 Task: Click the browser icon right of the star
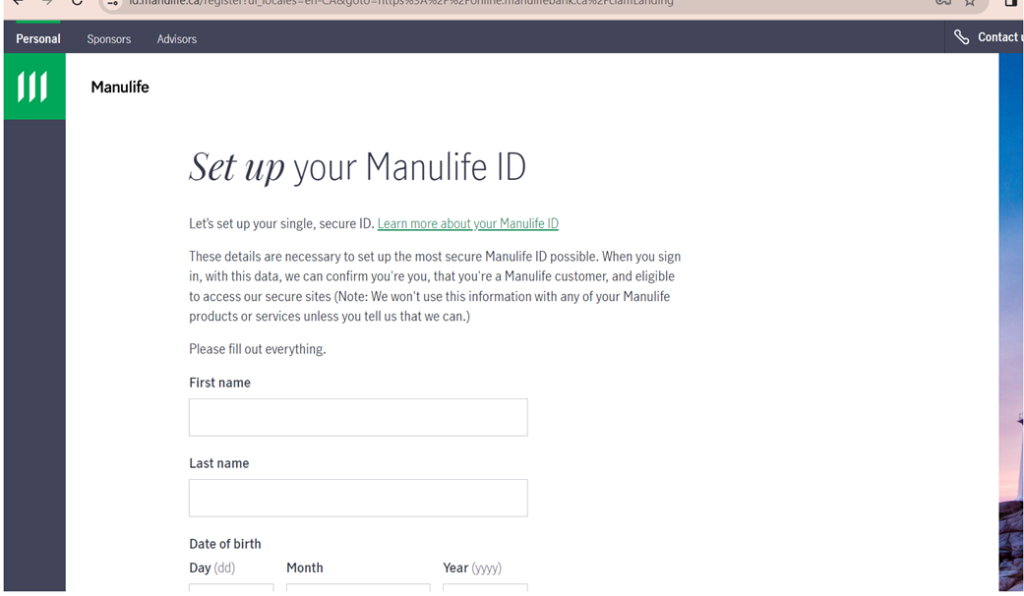tap(1009, 3)
